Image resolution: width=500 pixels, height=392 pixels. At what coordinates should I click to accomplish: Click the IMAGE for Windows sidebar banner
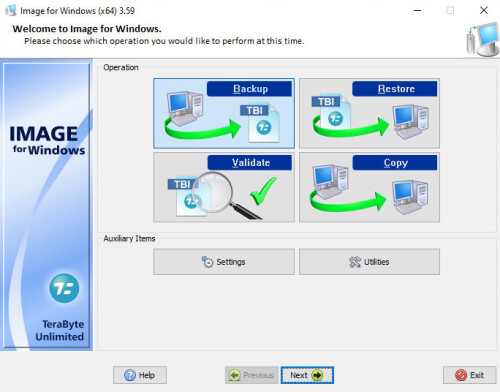coord(47,205)
